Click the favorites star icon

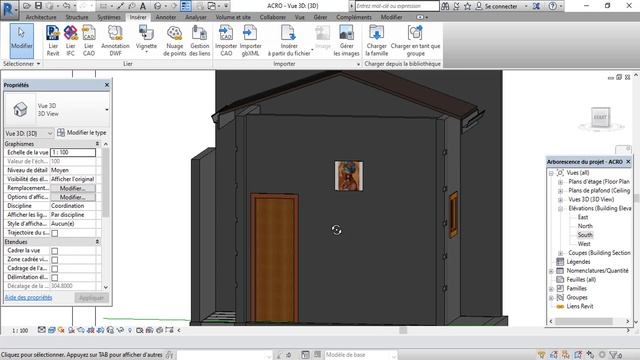point(468,6)
